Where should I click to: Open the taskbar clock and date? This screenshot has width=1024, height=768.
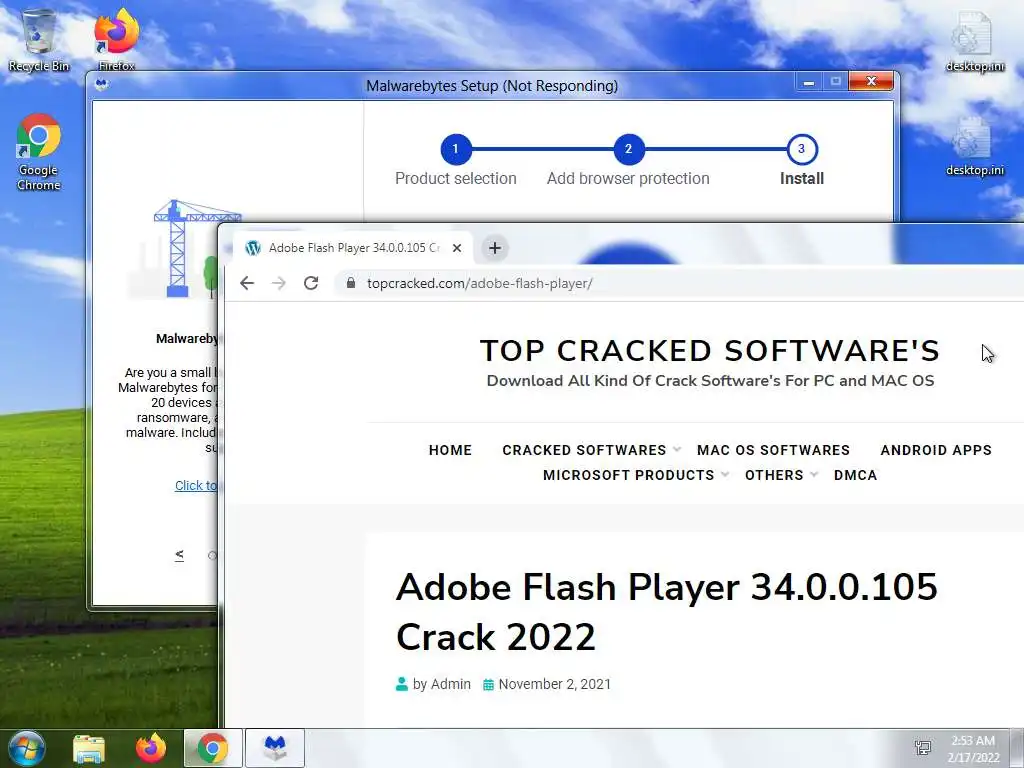click(973, 748)
